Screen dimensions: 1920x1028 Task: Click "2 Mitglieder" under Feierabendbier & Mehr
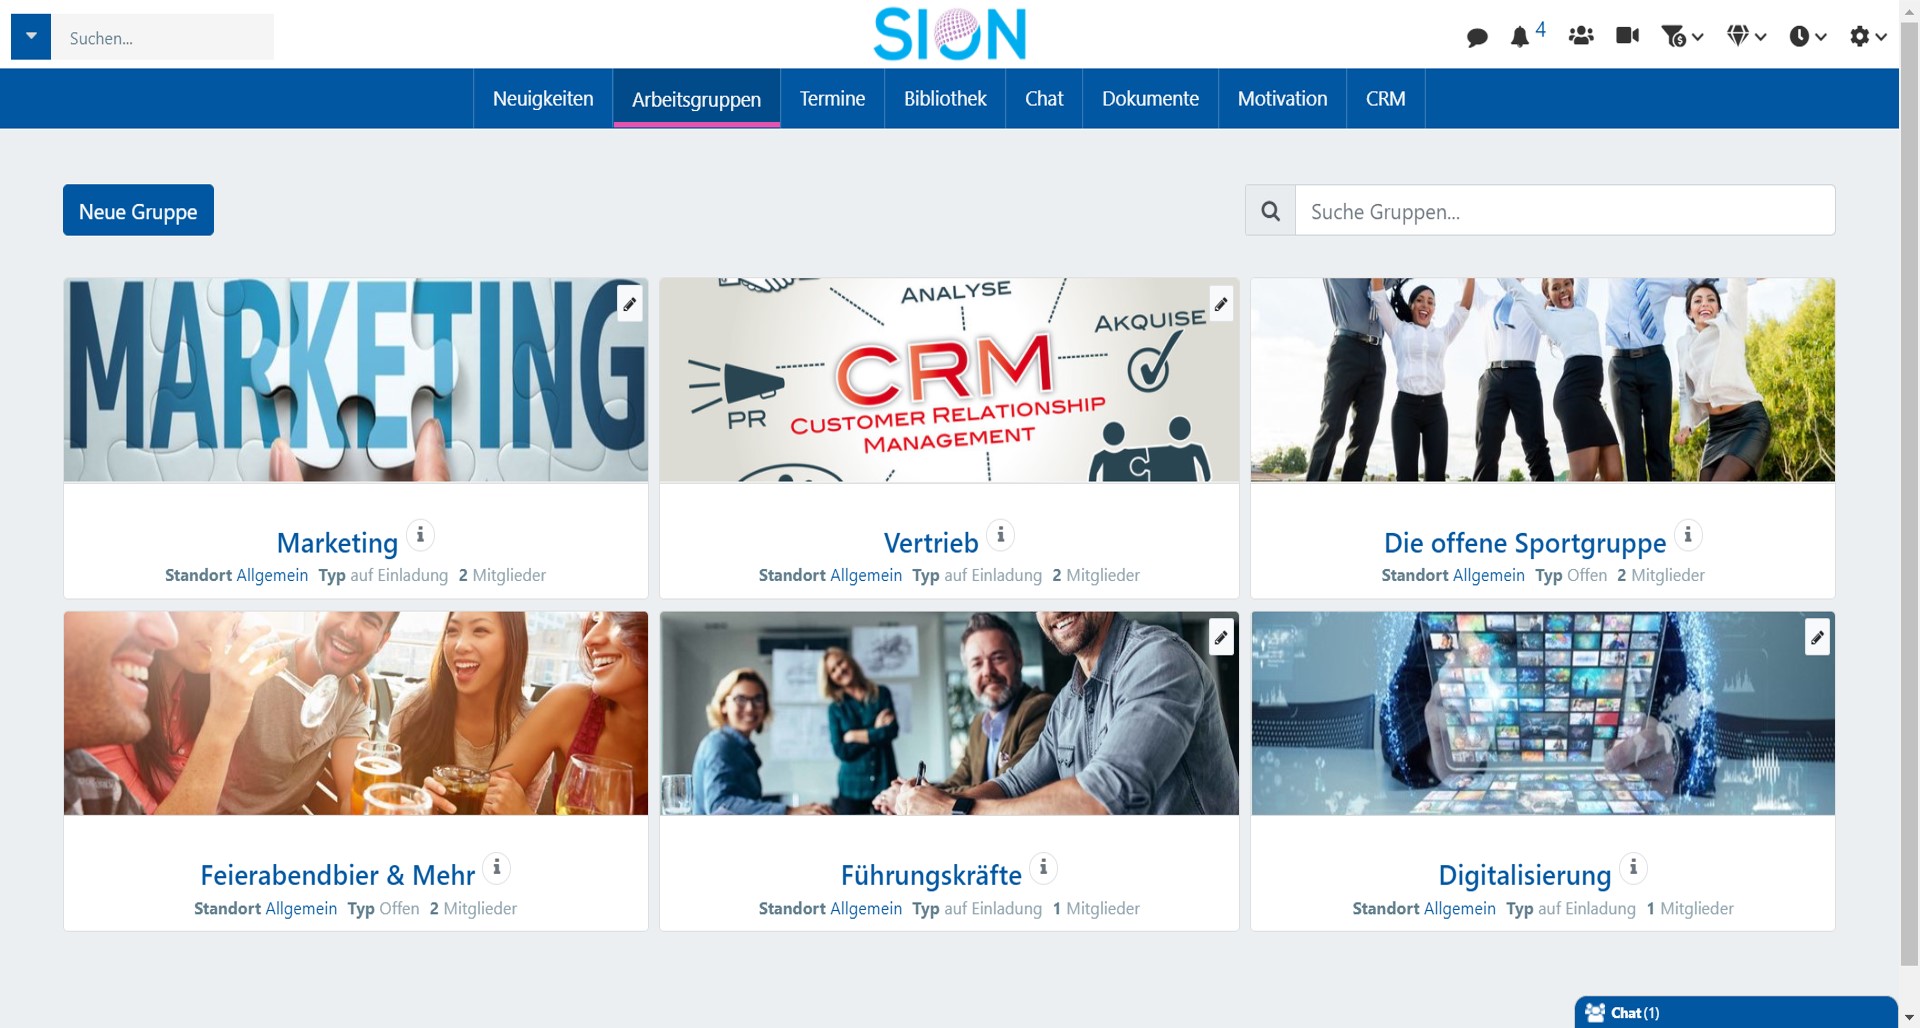coord(473,908)
